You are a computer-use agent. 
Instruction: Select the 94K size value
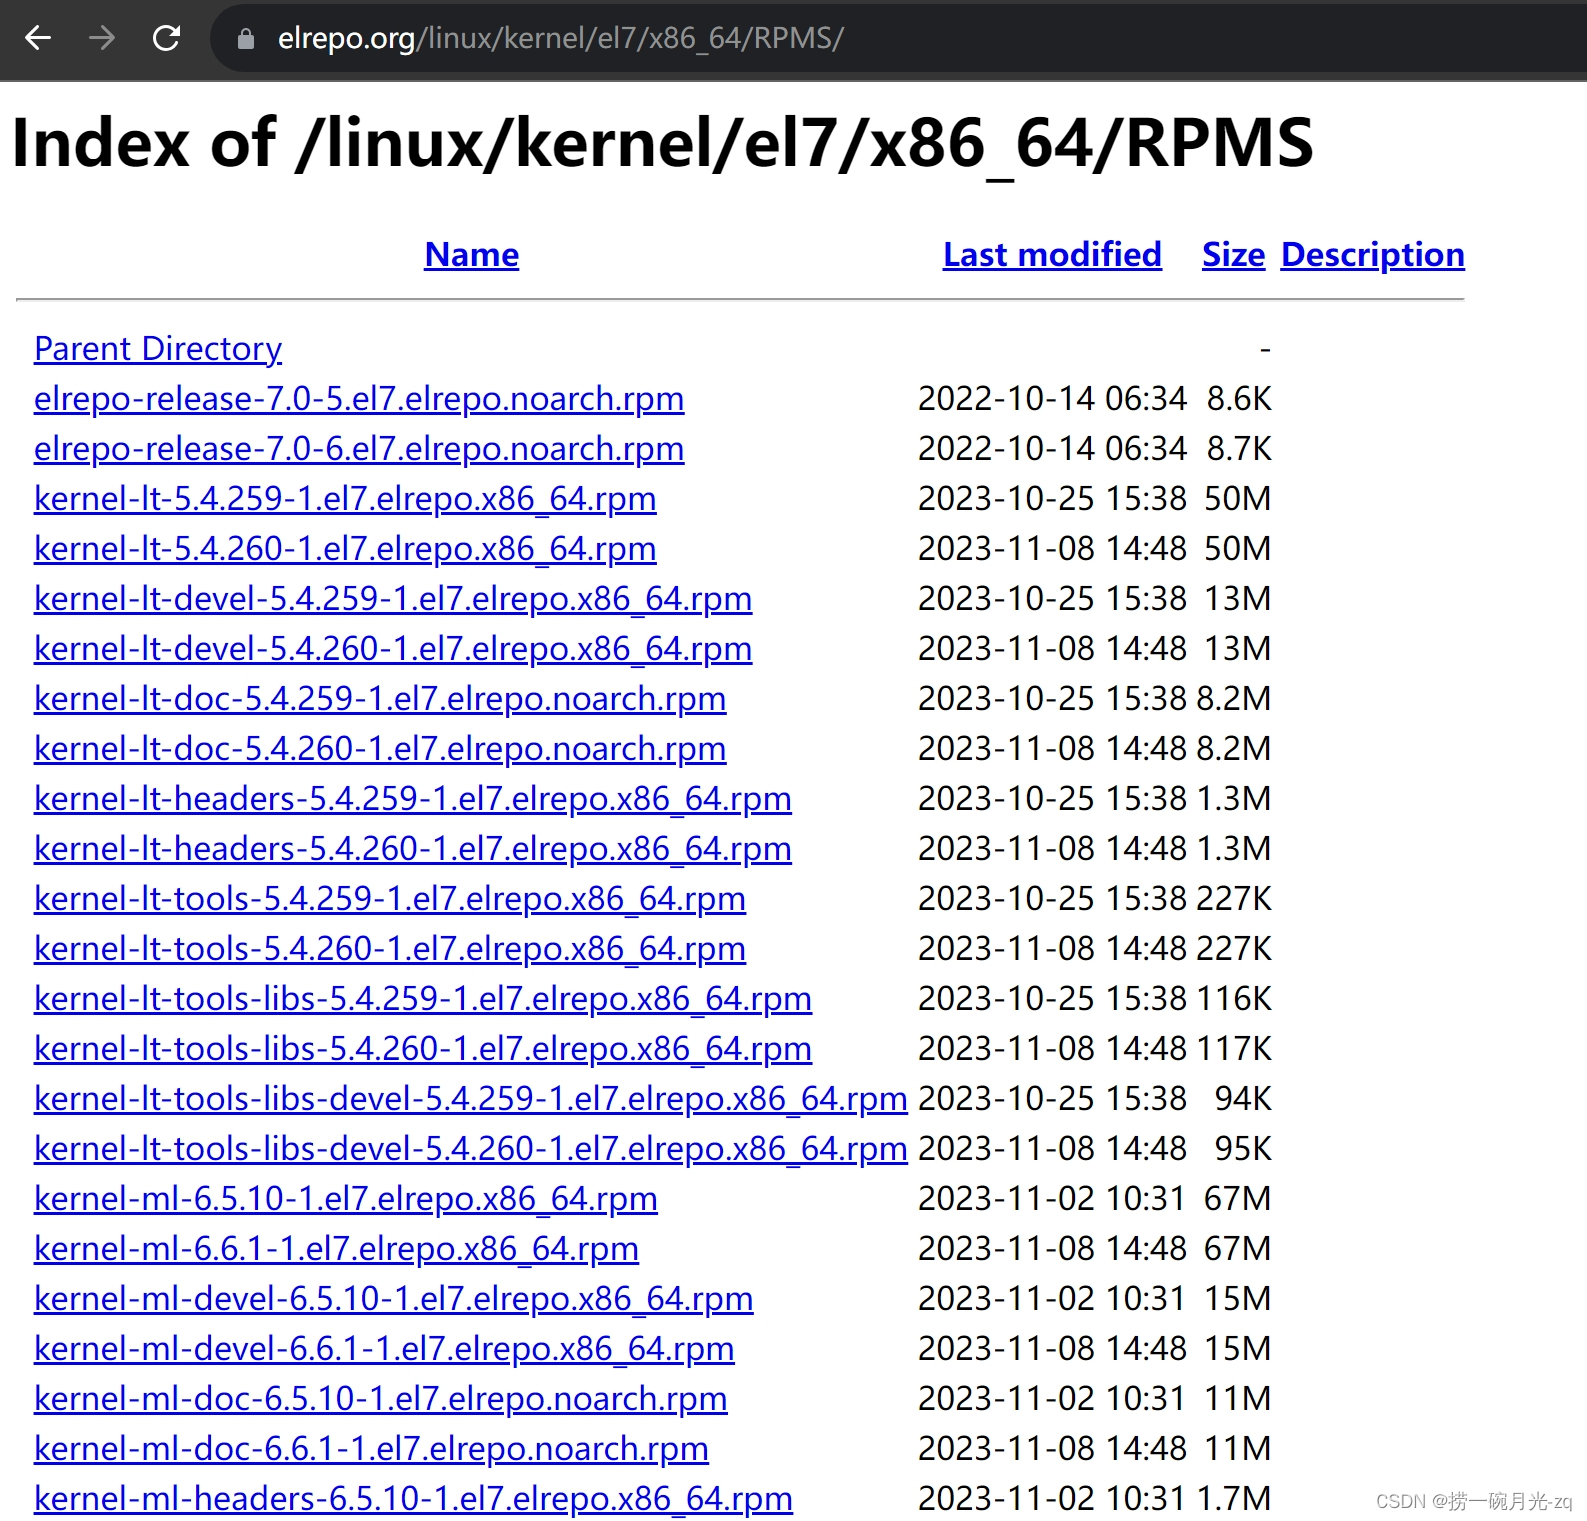(1243, 1099)
